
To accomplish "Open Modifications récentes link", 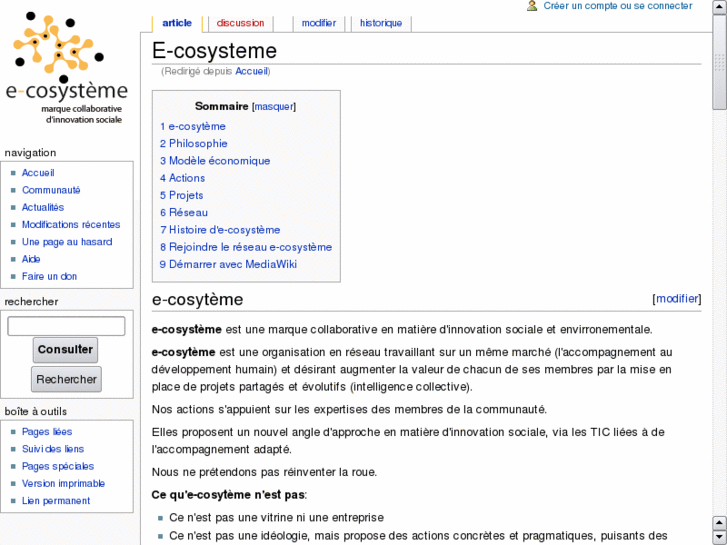I will (x=71, y=224).
